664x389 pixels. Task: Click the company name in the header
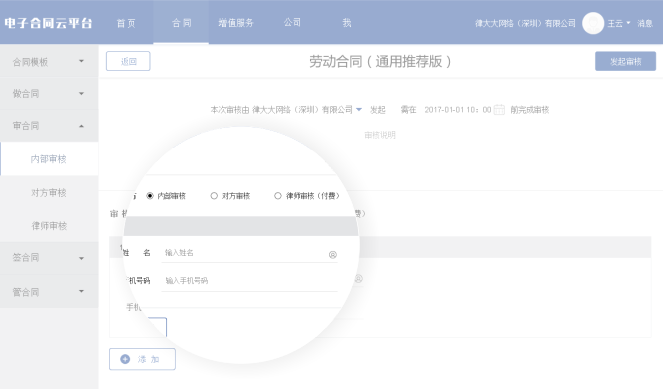point(525,23)
